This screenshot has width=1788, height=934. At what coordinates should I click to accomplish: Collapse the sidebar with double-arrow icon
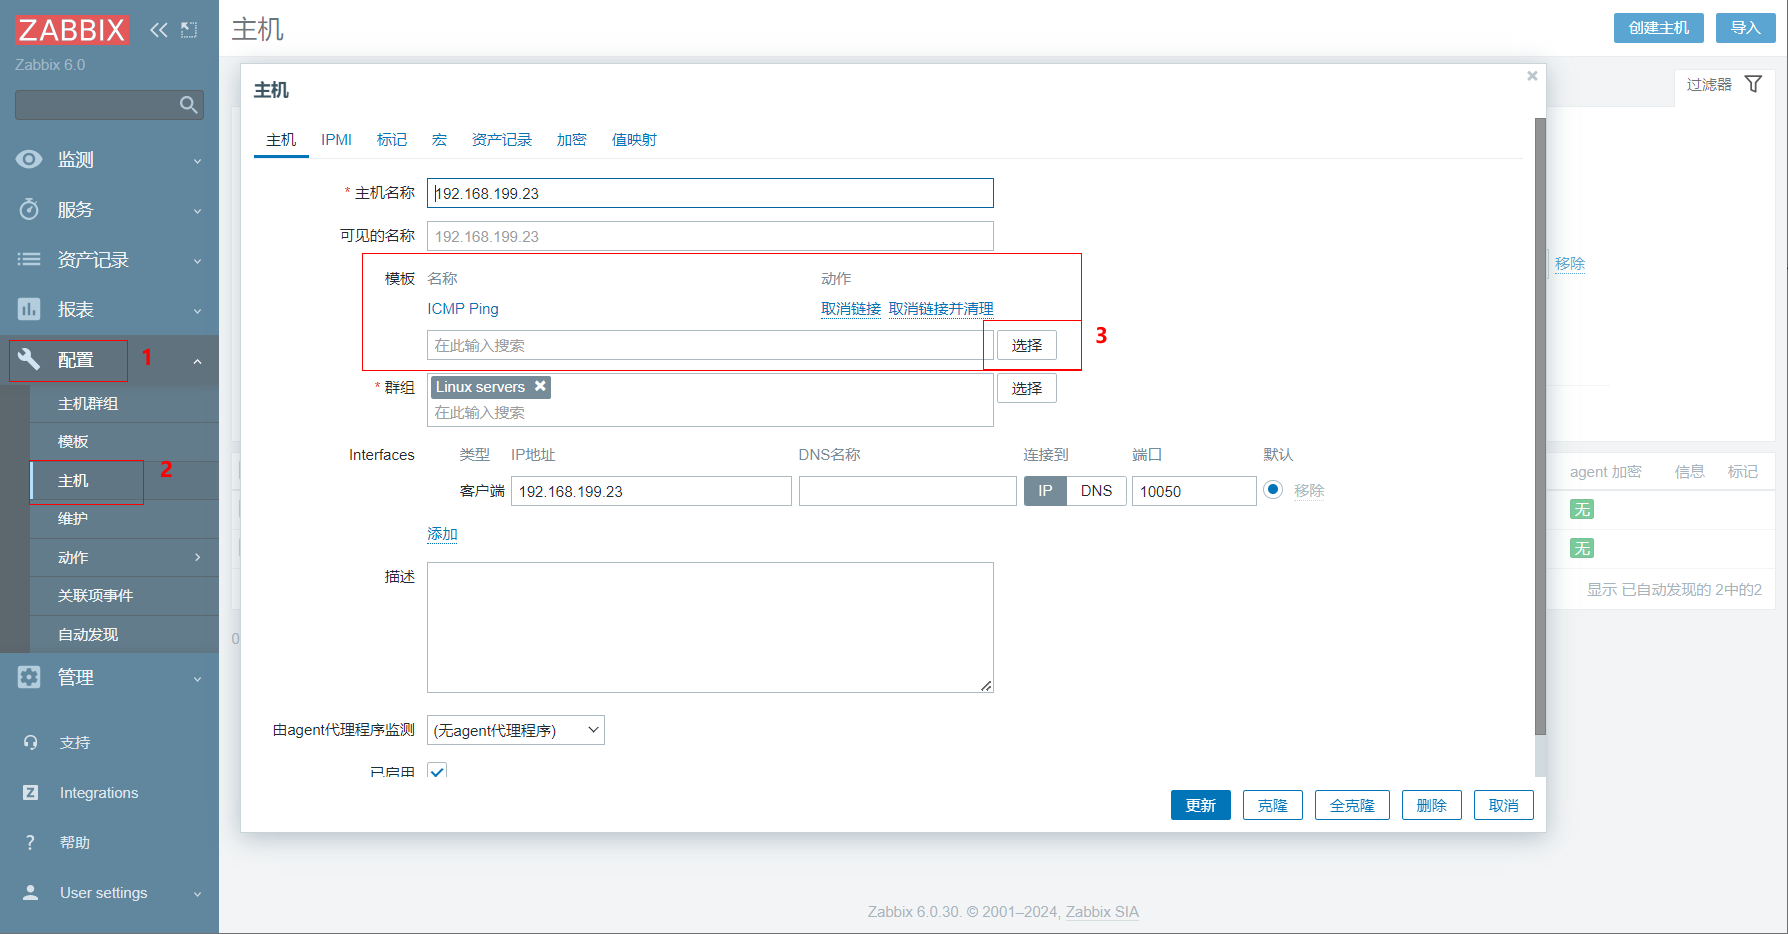point(158,30)
